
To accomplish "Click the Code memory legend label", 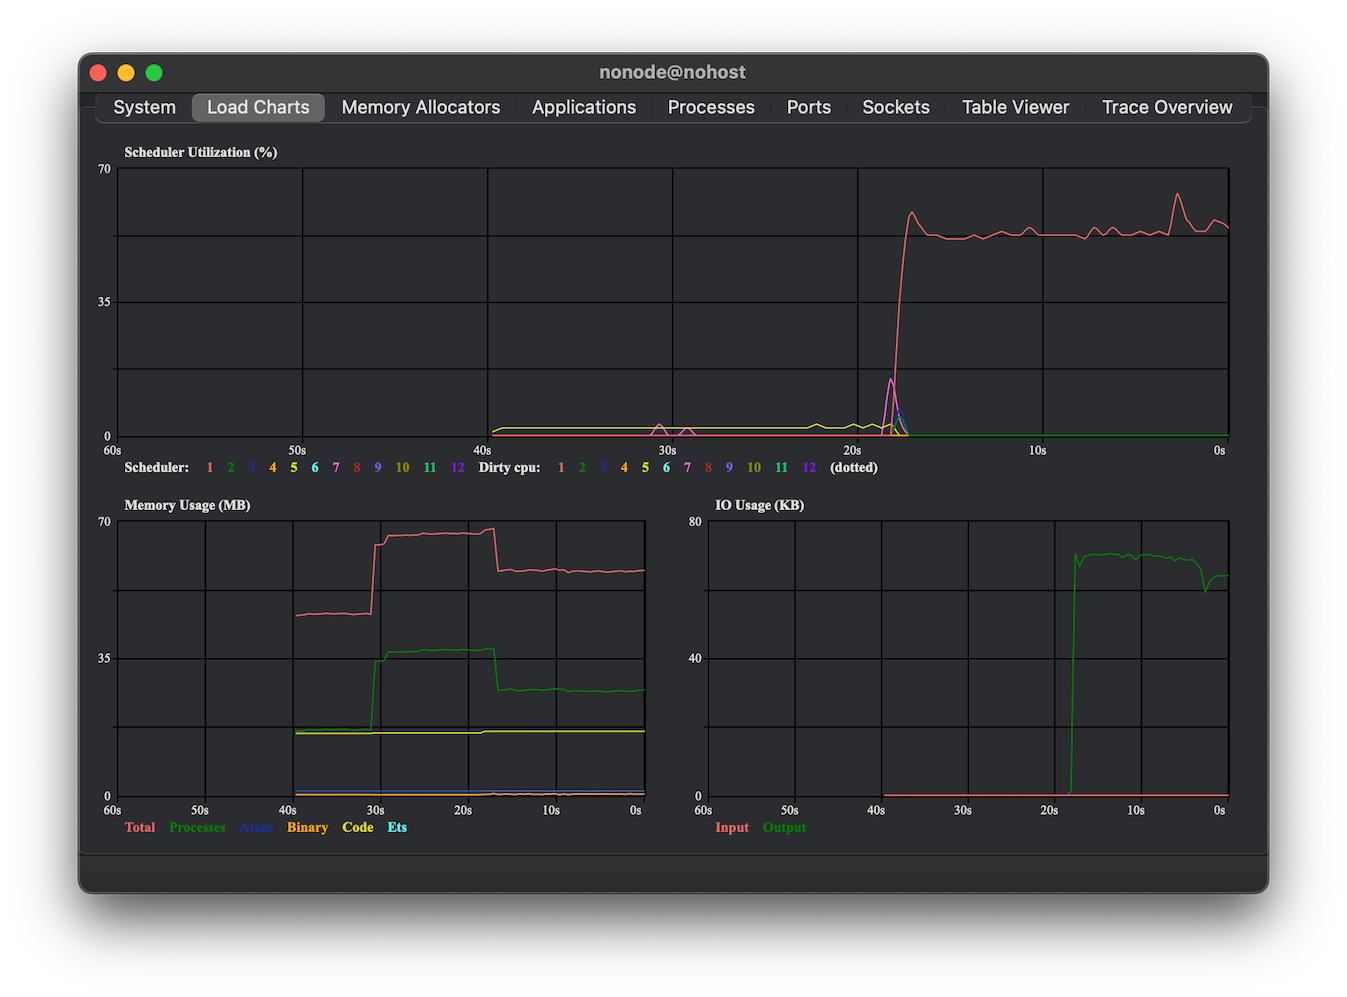I will [358, 827].
